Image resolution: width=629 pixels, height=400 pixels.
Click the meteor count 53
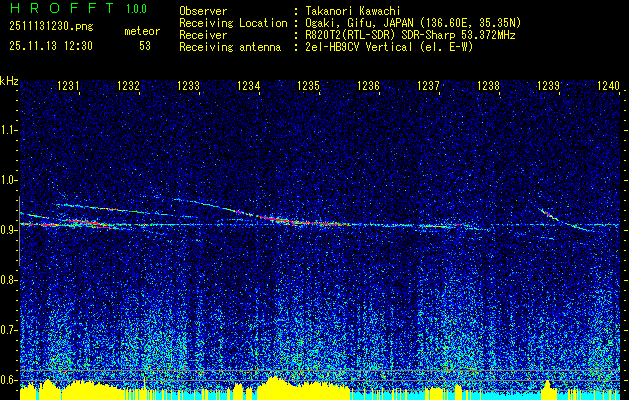(145, 46)
